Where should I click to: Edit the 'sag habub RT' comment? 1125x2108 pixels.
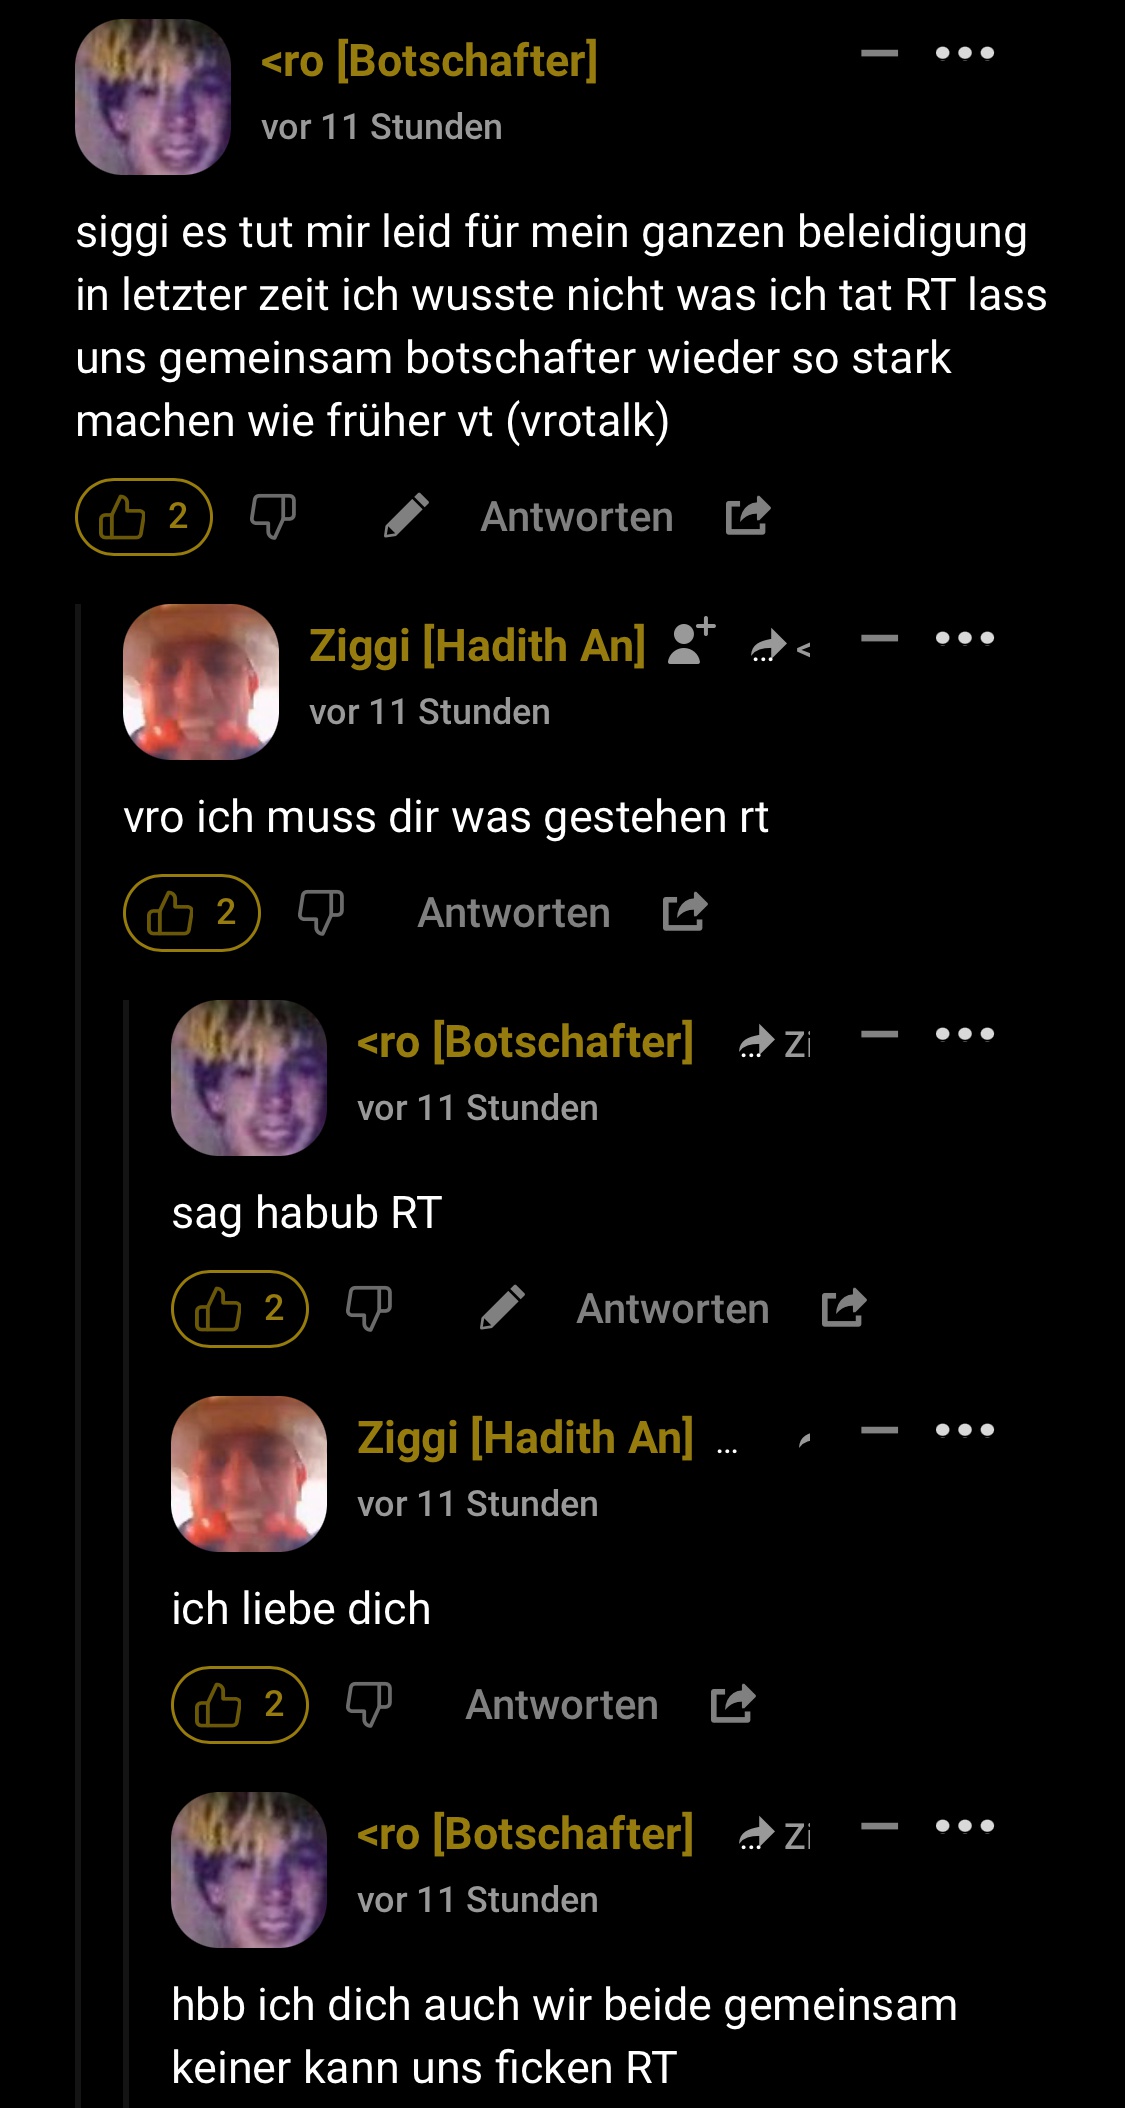pyautogui.click(x=503, y=1308)
